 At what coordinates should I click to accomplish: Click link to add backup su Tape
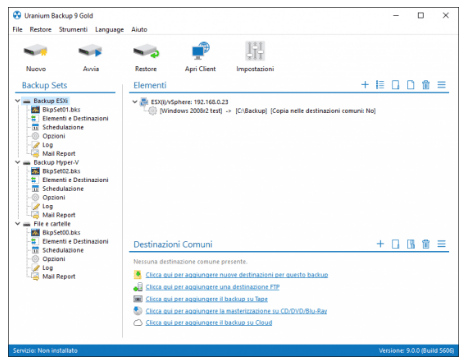(207, 299)
